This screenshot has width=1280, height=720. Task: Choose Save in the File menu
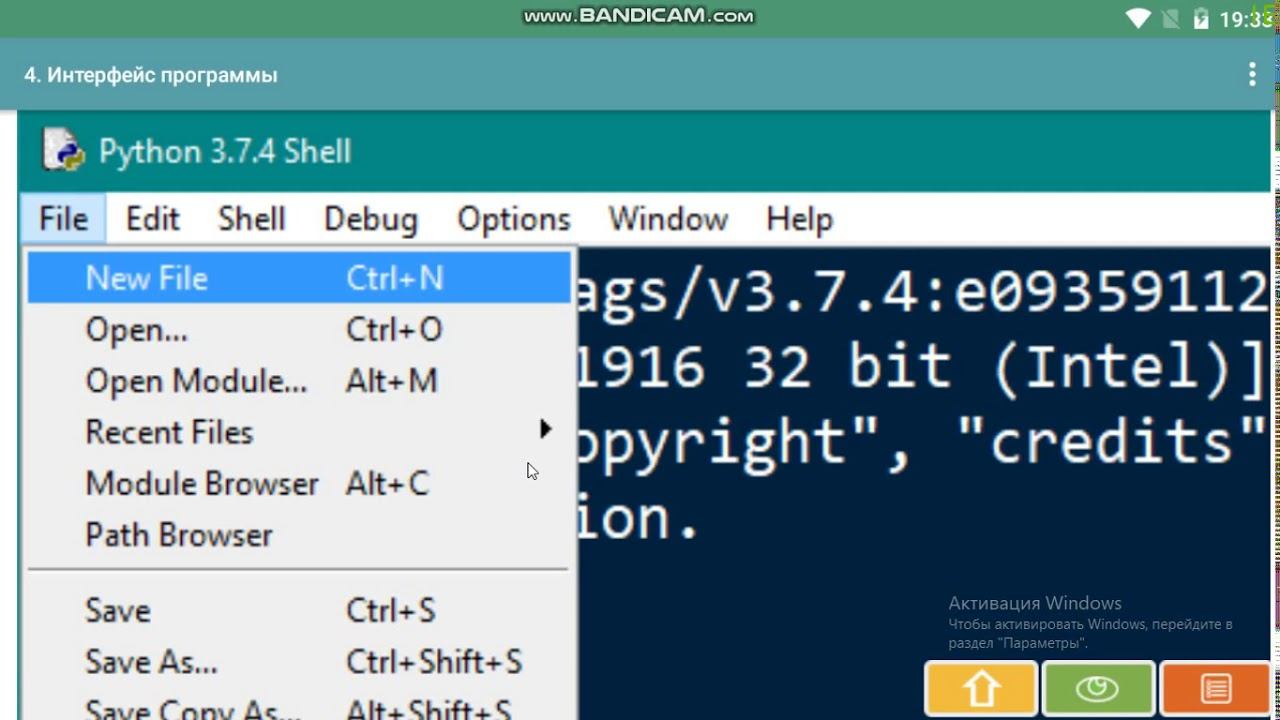pos(299,610)
